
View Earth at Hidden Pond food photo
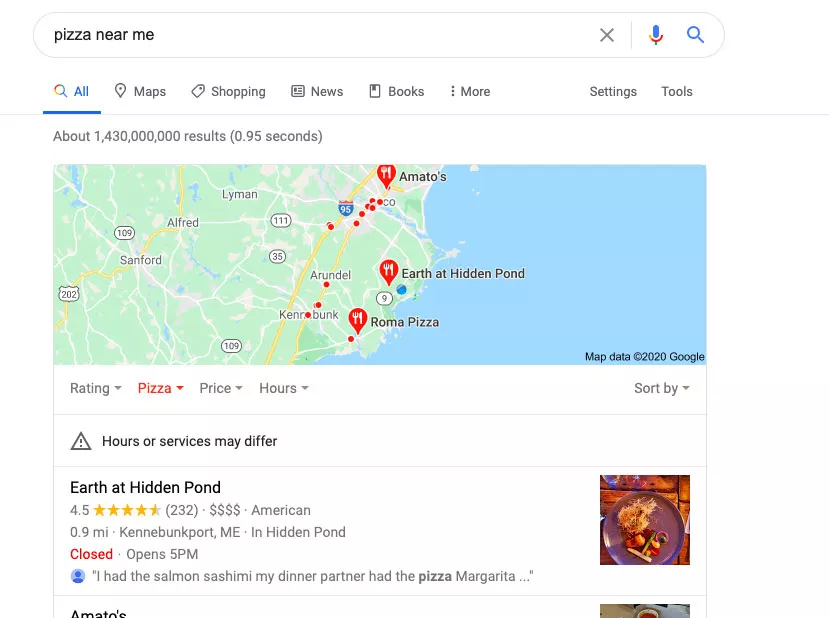click(644, 520)
